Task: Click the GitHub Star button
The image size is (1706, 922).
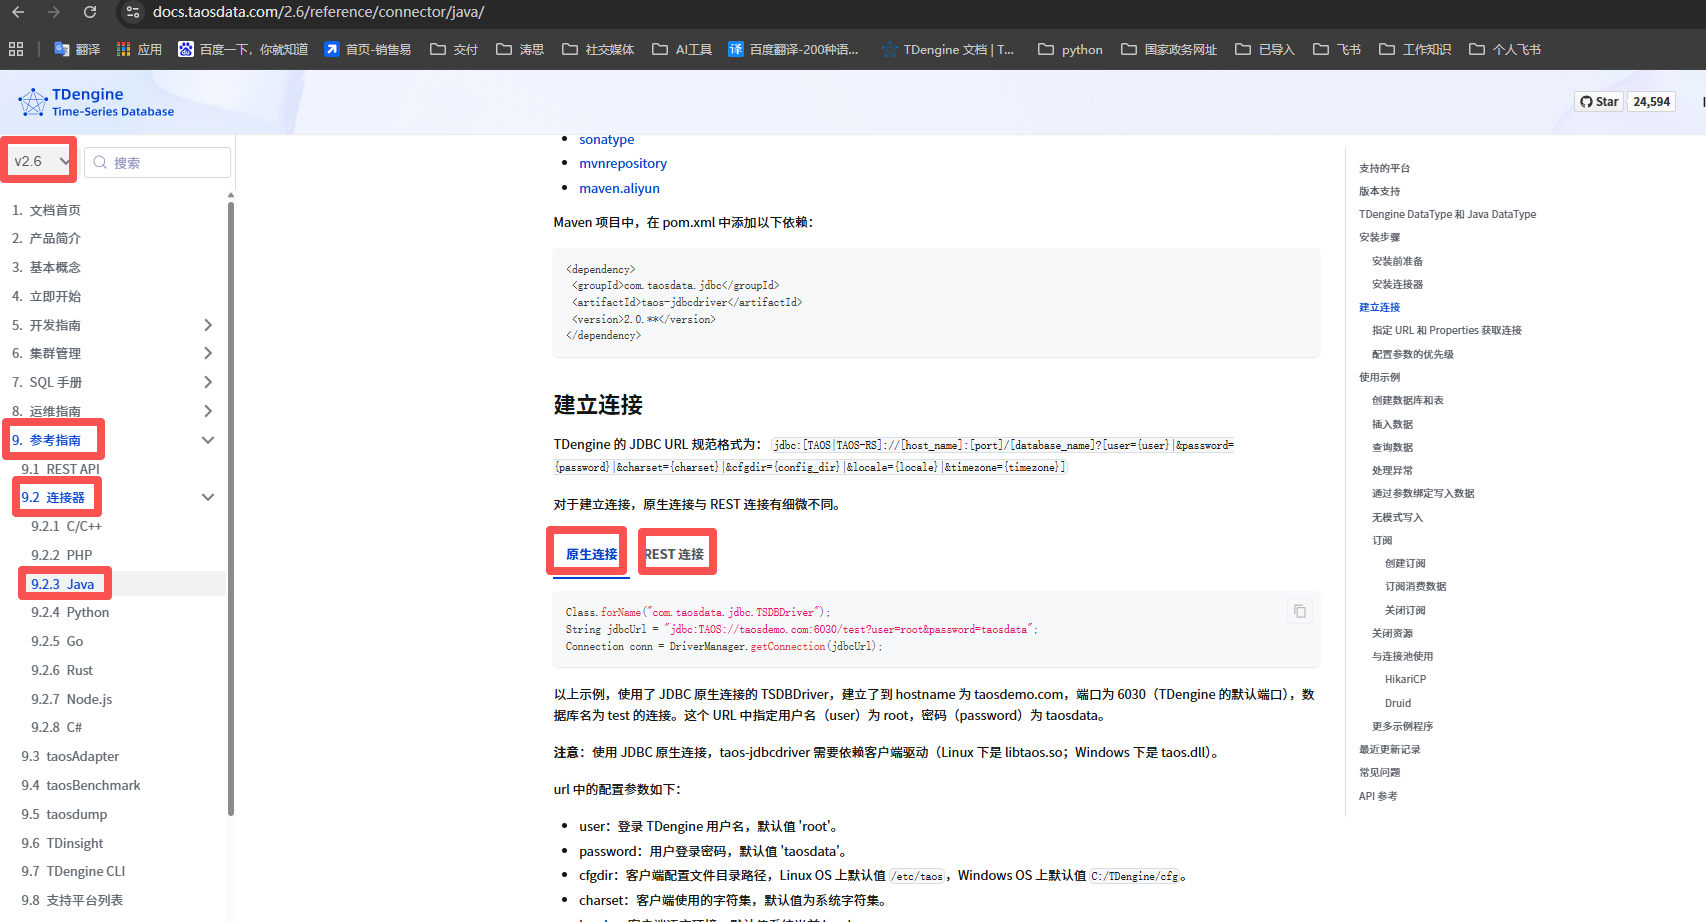Action: 1598,102
